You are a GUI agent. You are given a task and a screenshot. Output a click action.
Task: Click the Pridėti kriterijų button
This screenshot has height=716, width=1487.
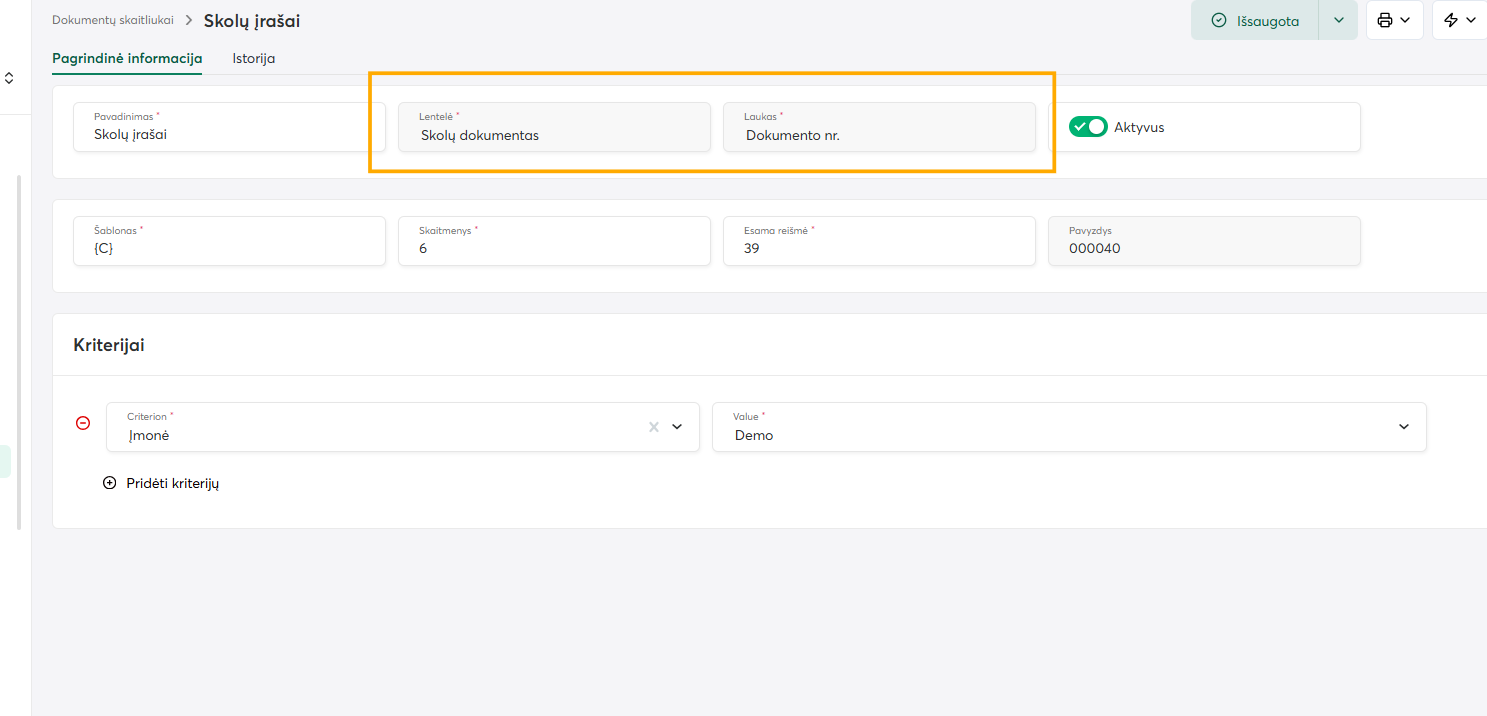click(172, 483)
